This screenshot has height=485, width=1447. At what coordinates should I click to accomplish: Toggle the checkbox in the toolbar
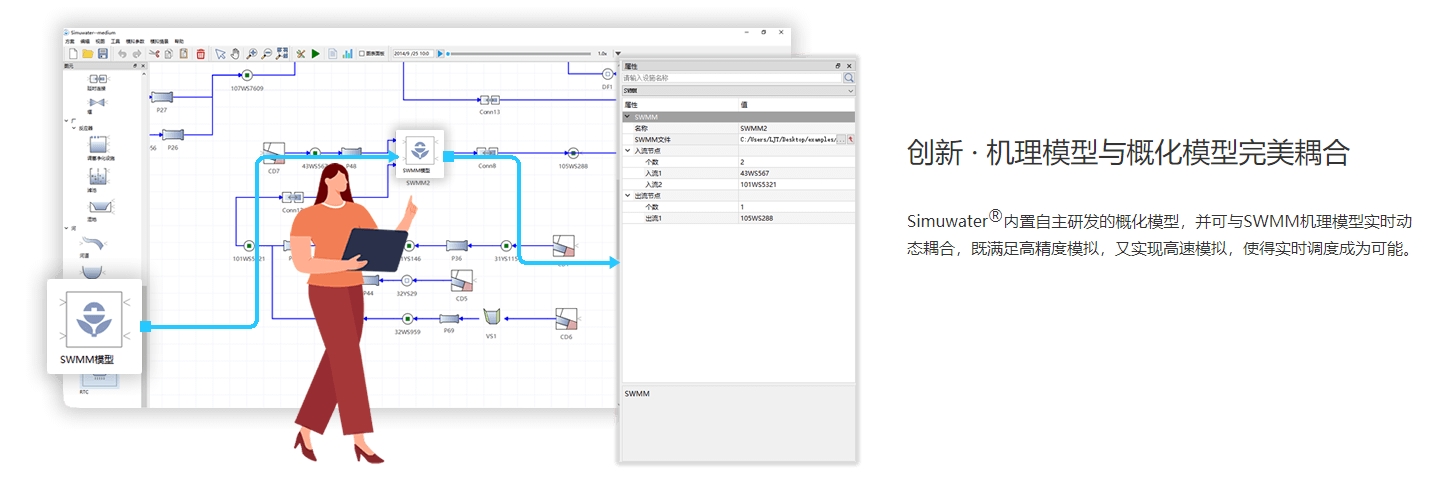point(362,54)
